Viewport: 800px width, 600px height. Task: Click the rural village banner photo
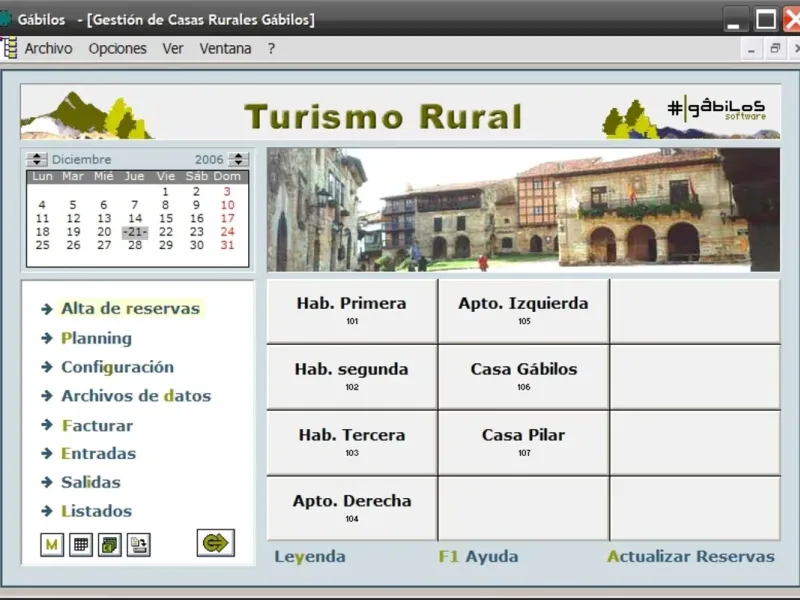[523, 210]
